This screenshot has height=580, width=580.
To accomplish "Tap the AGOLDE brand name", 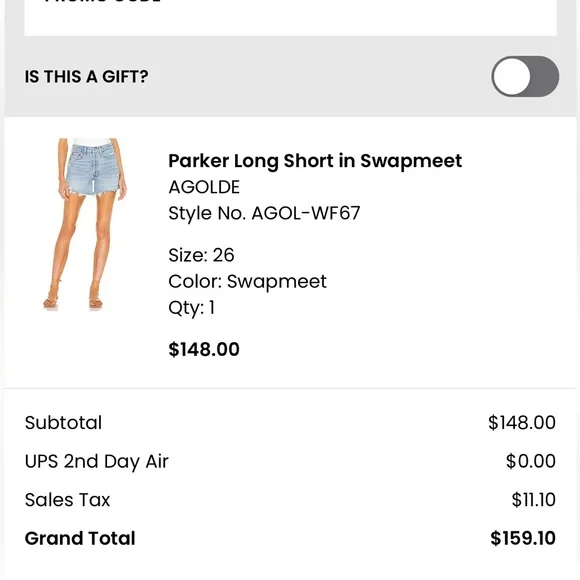I will (x=204, y=187).
